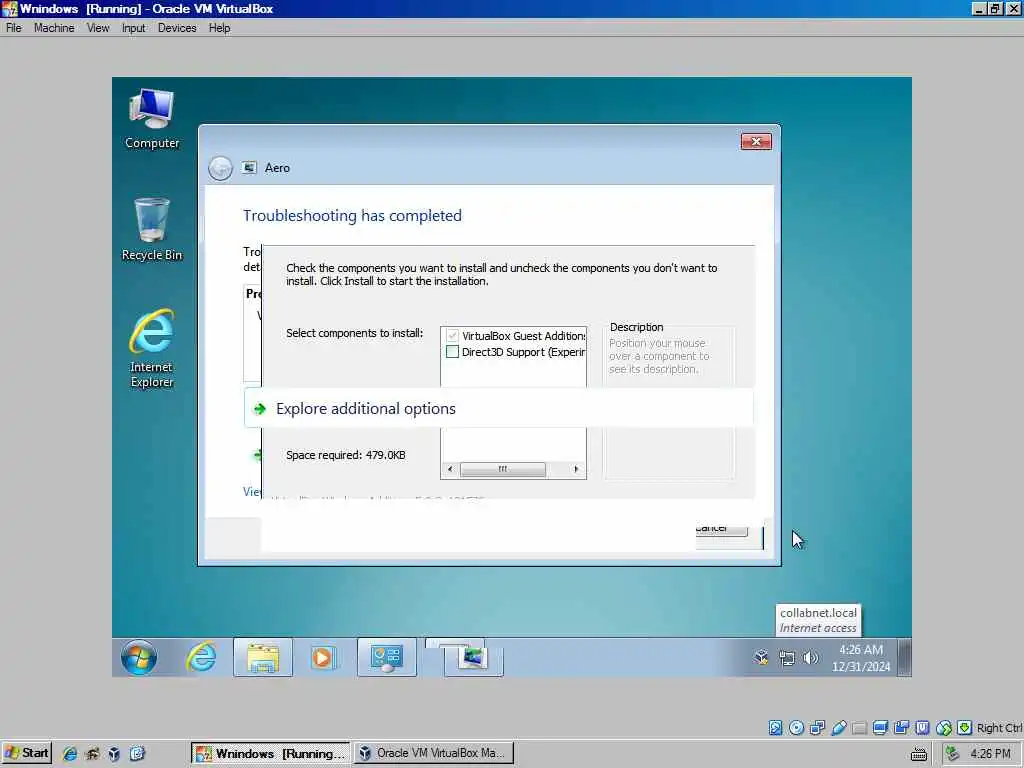
Task: Click the video capture status icon
Action: (x=902, y=728)
